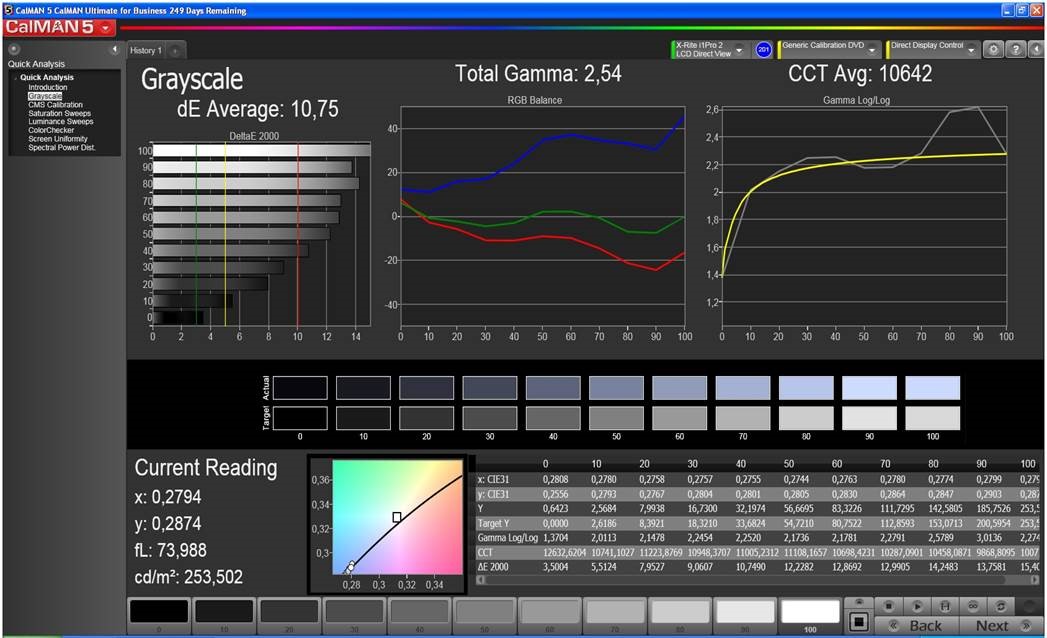Open the ColorChecker page
Screen dimensions: 1047x638
[x=51, y=130]
